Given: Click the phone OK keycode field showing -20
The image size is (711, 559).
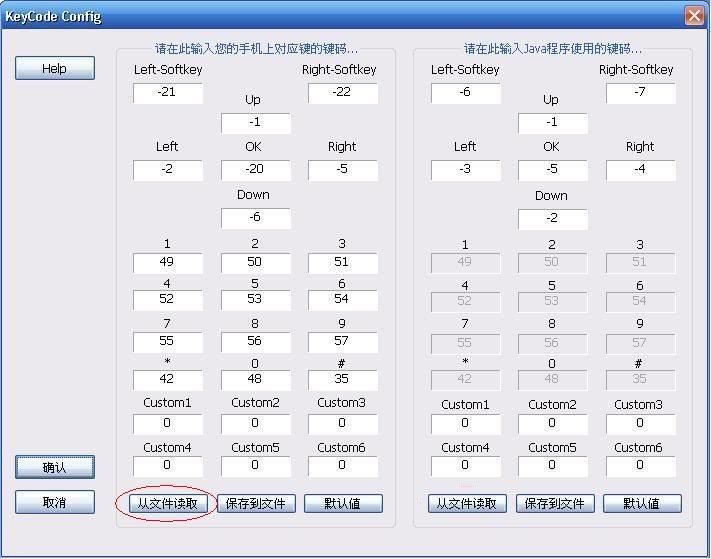Looking at the screenshot, I should (x=255, y=170).
